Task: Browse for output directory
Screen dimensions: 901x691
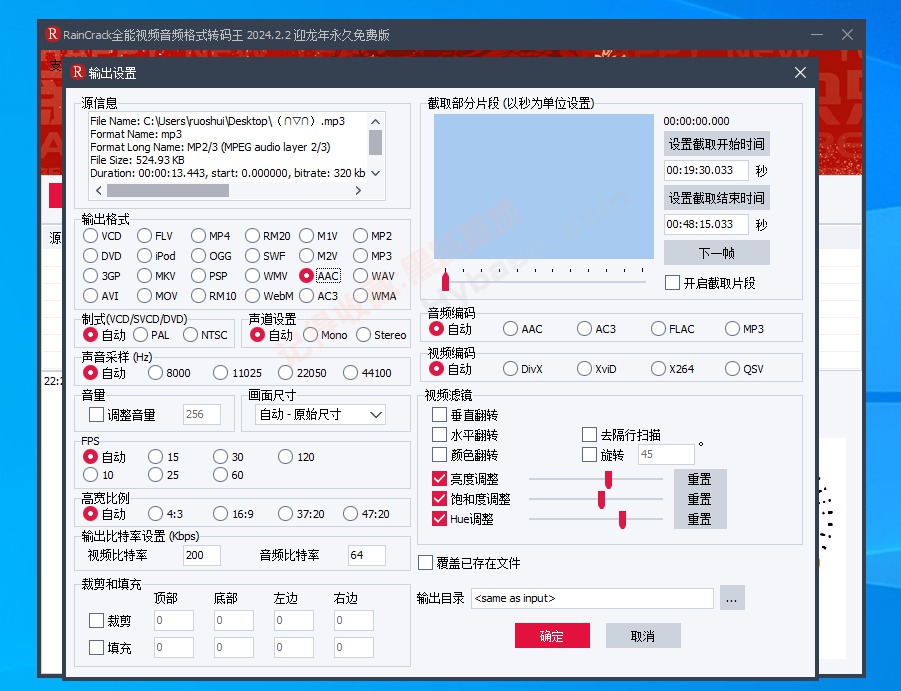Action: 731,598
